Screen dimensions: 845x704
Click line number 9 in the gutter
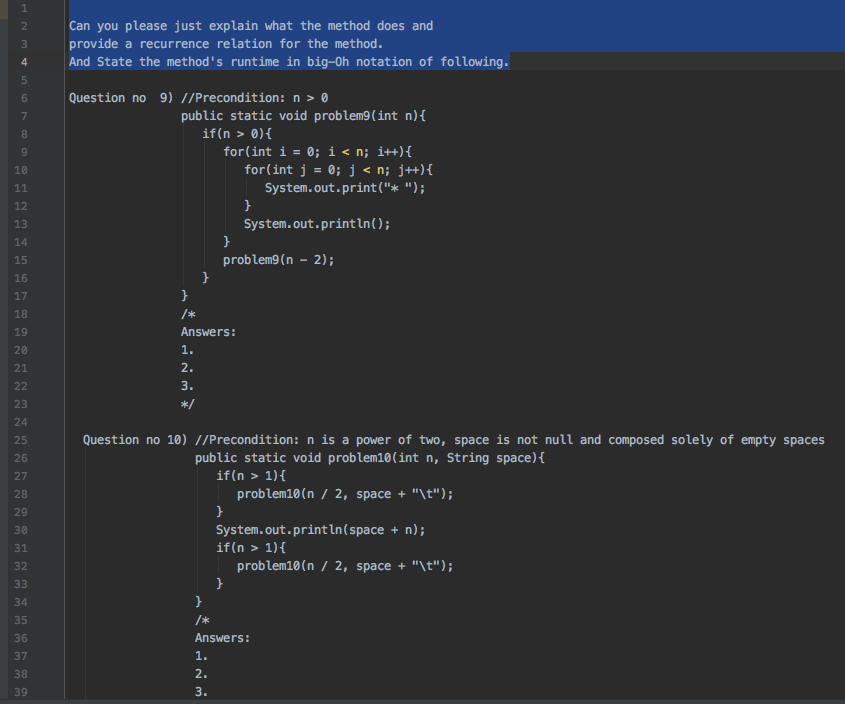(24, 152)
